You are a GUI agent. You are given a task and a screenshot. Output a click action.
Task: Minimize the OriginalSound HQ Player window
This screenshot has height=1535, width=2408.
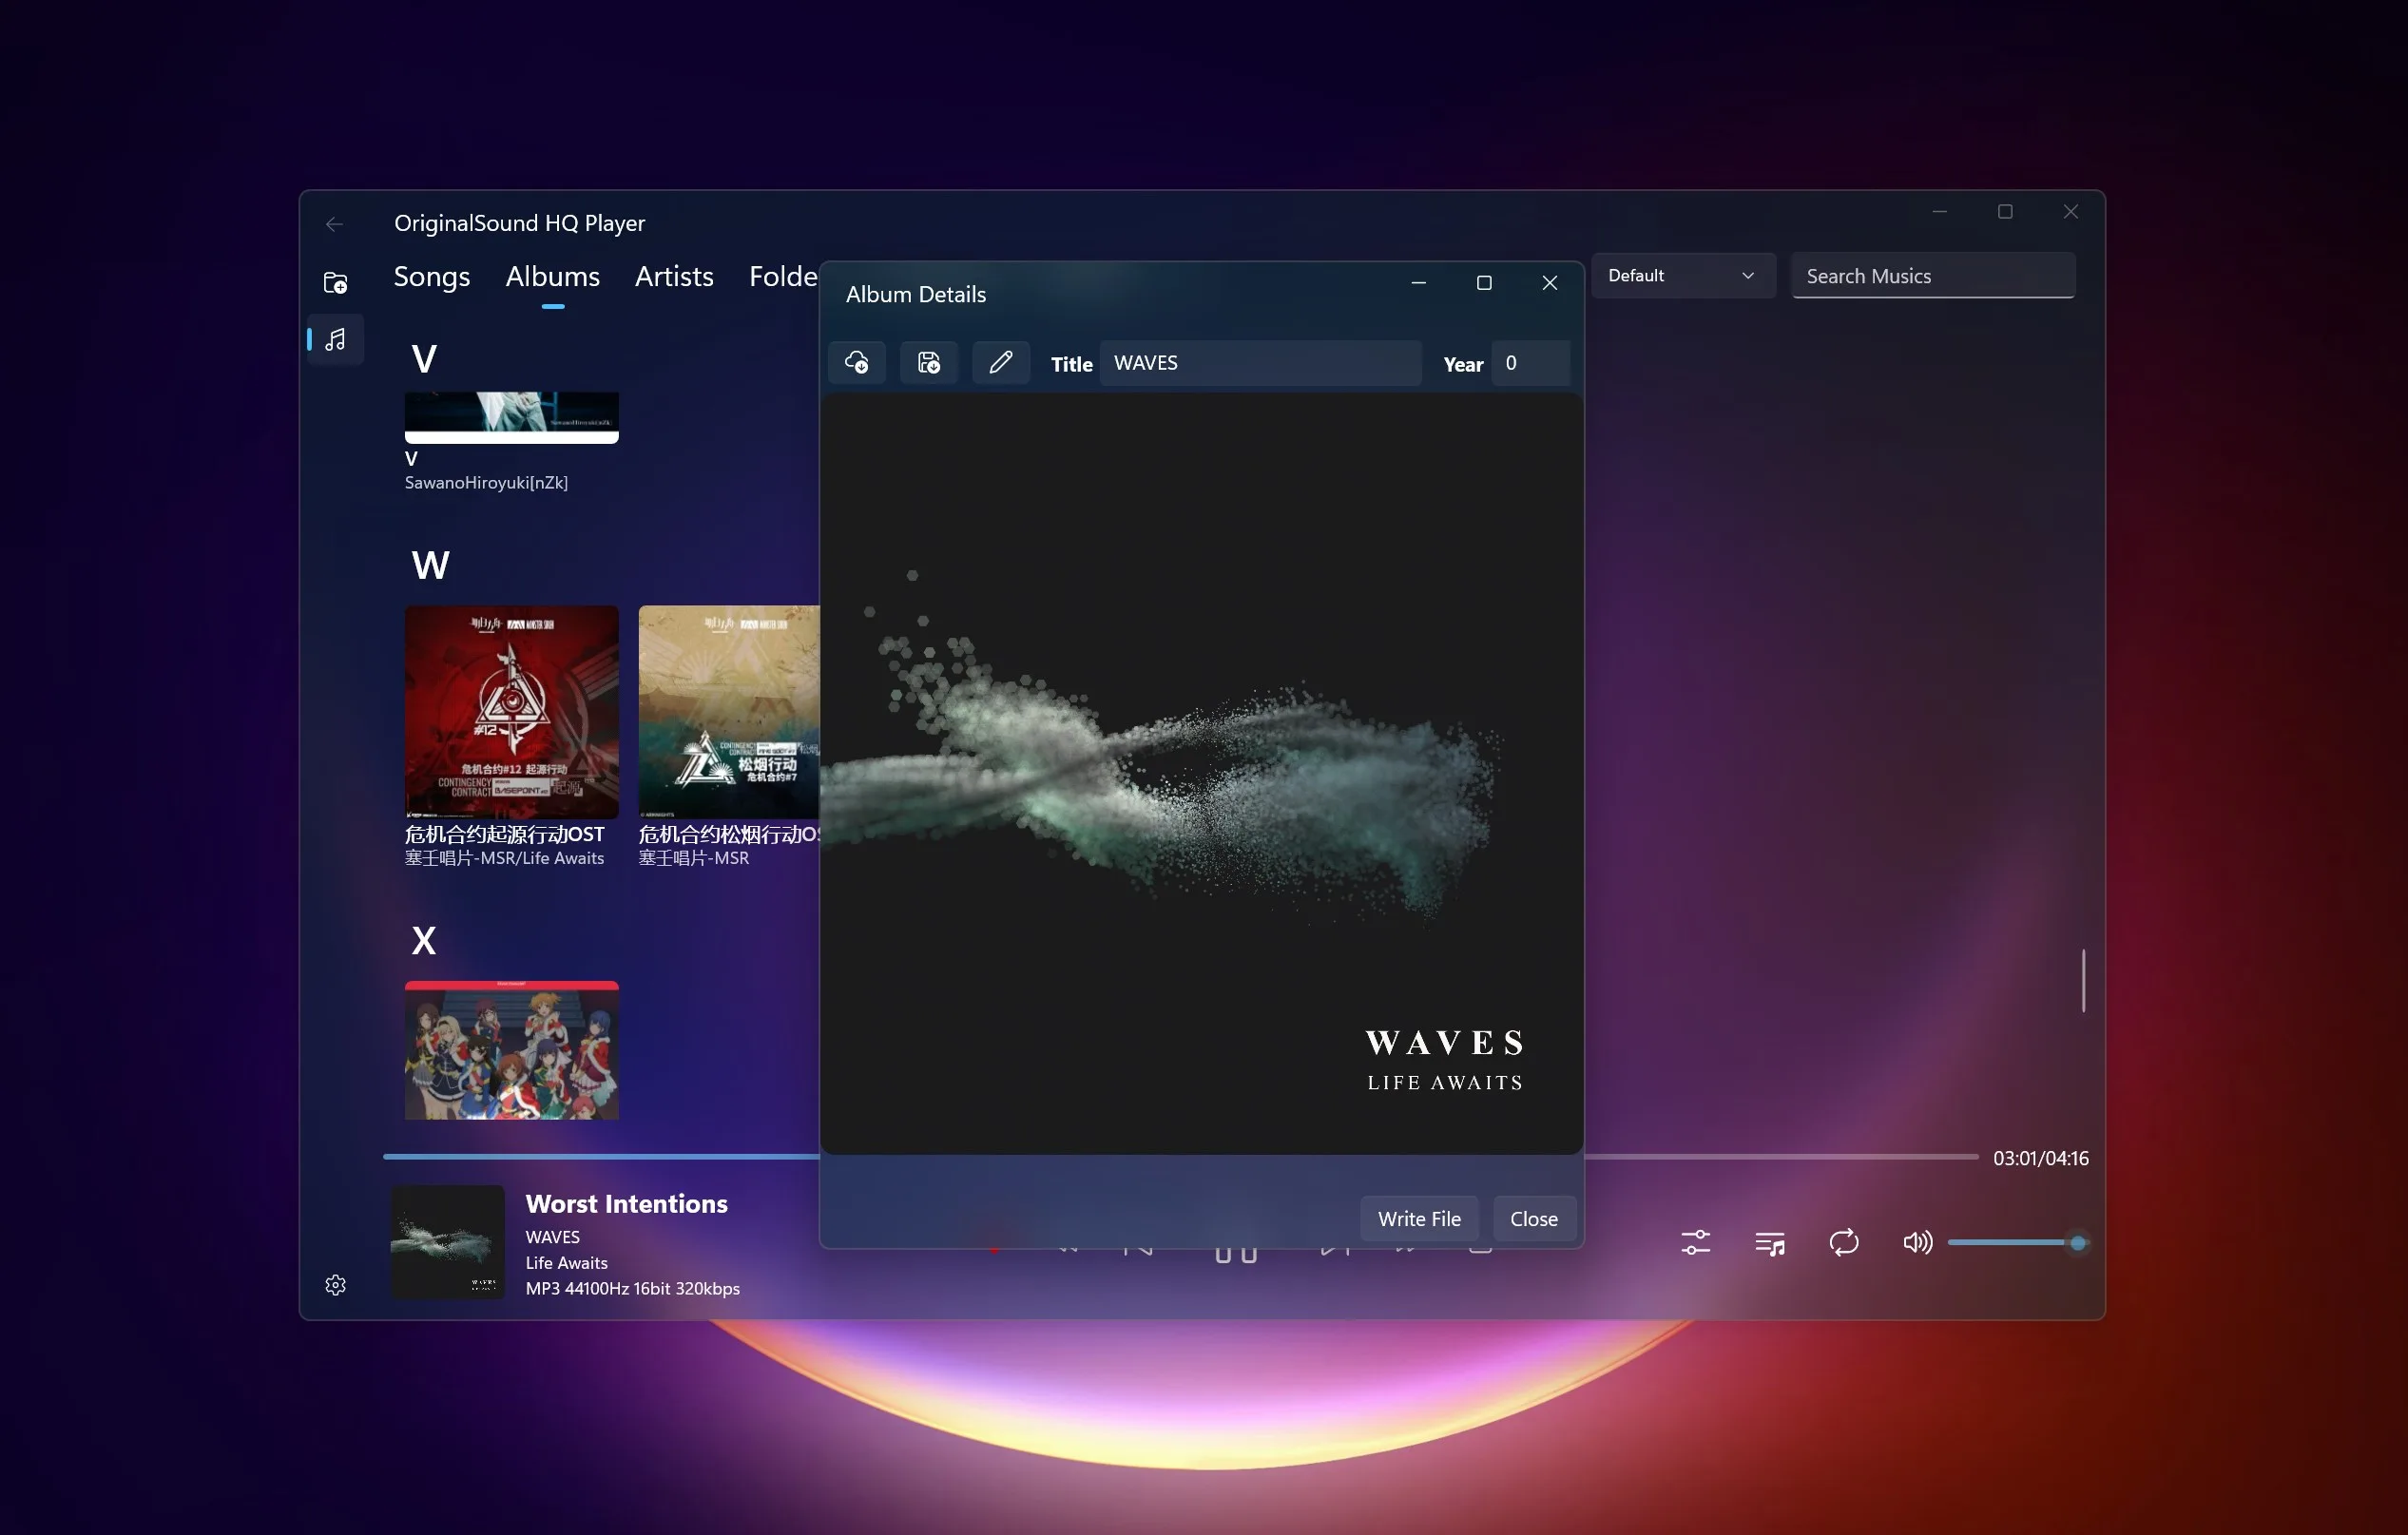(x=1940, y=212)
